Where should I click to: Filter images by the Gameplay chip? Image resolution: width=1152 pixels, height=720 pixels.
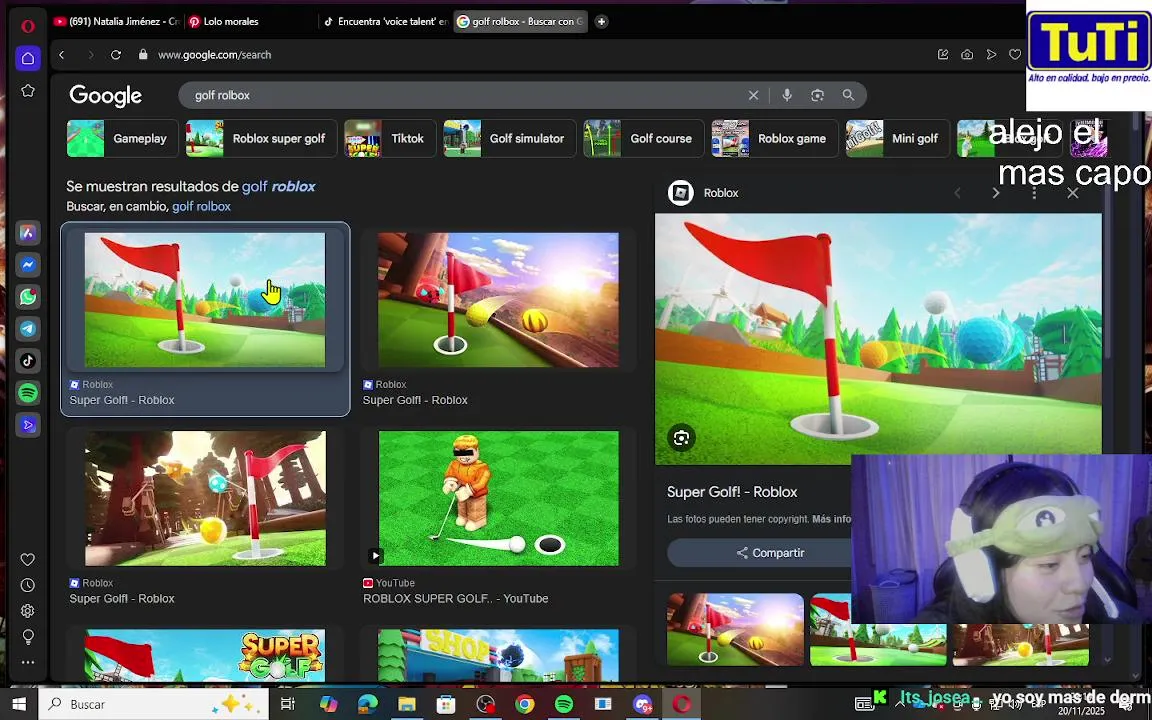(122, 138)
